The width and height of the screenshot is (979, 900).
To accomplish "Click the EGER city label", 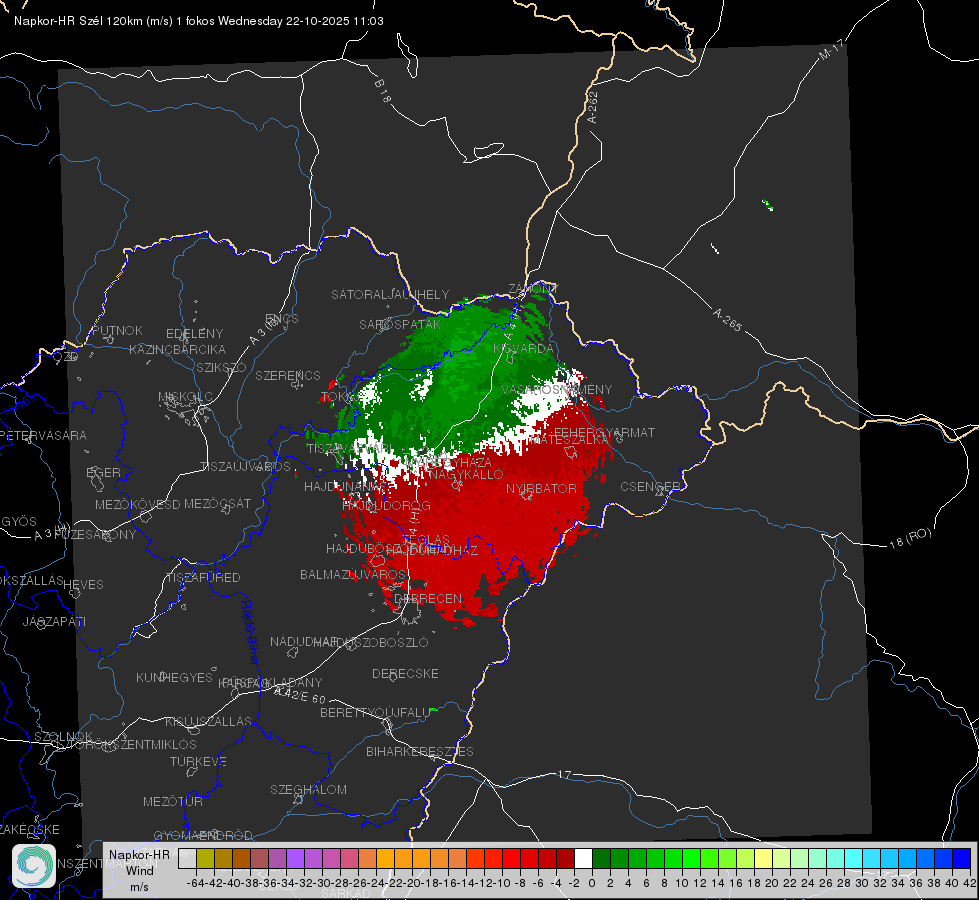I will coord(104,472).
